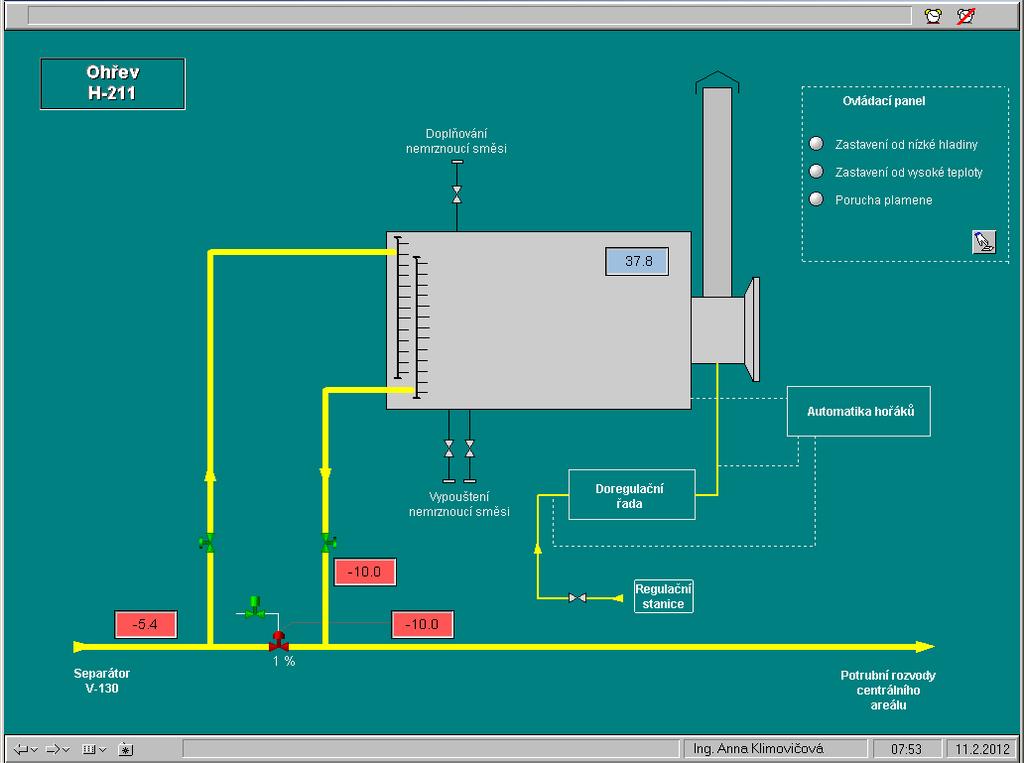This screenshot has height=763, width=1024.
Task: Click the alarm clock icon in top bar
Action: point(933,16)
